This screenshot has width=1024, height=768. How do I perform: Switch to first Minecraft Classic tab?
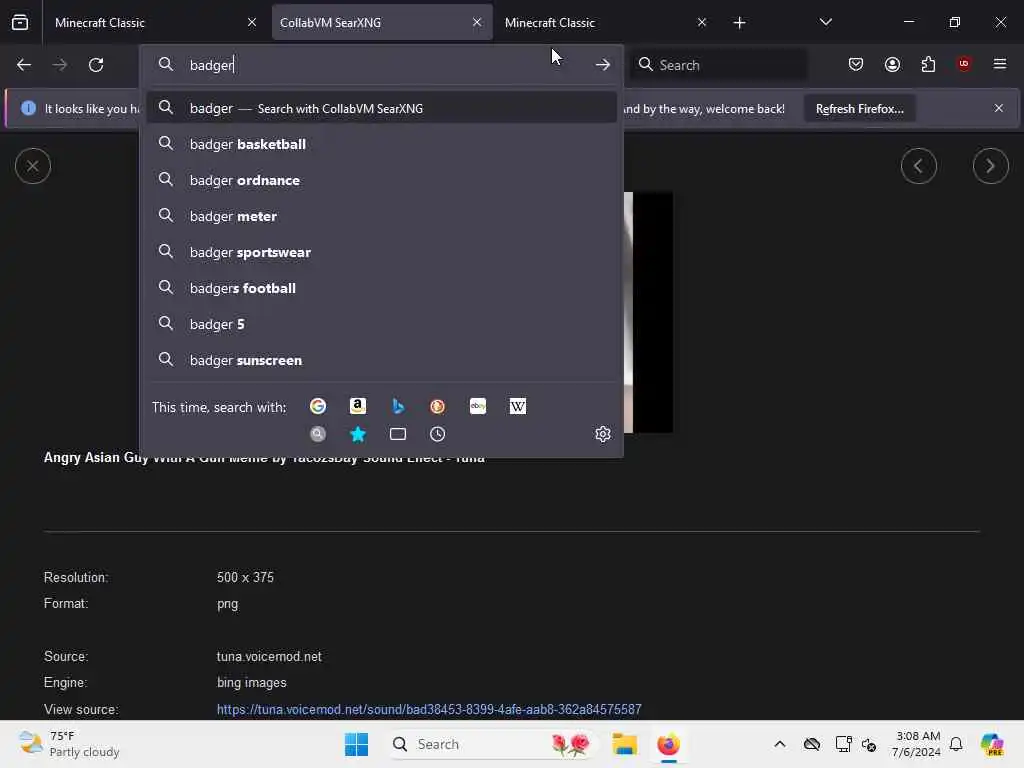click(155, 23)
